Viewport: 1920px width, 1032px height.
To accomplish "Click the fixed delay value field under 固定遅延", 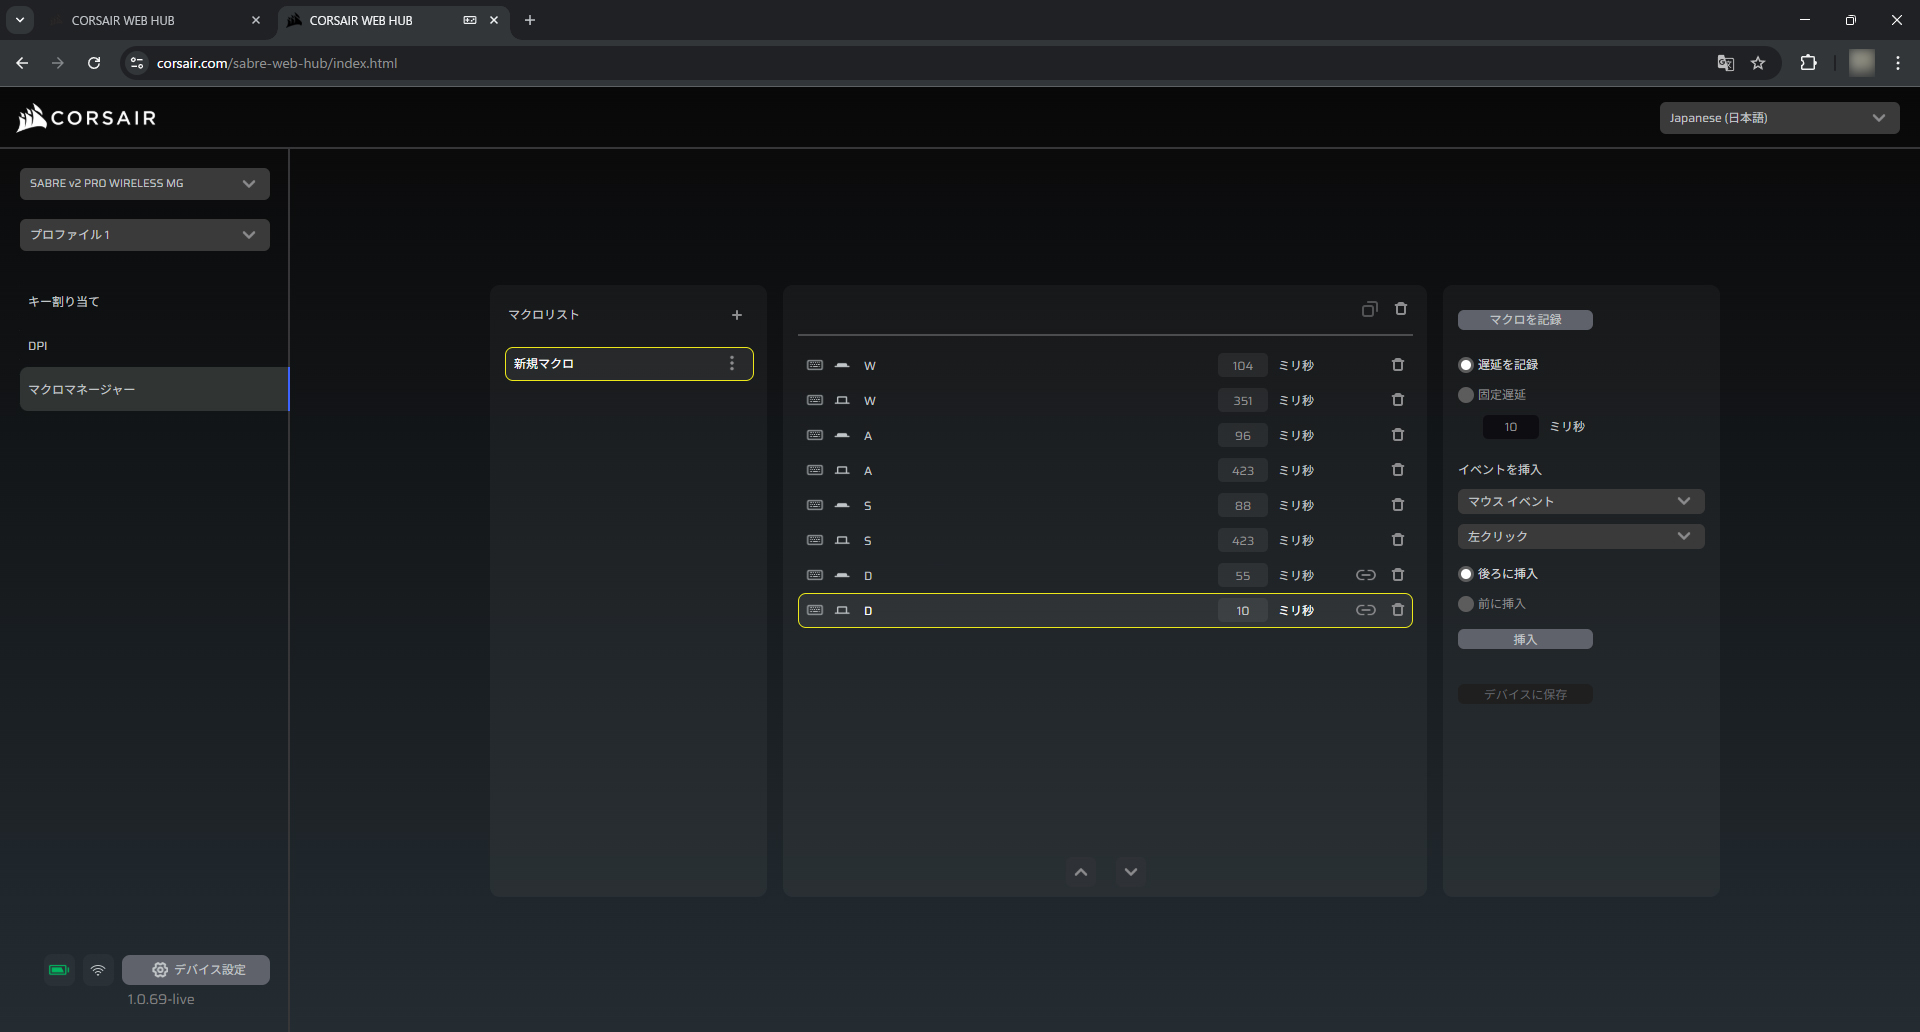I will [x=1511, y=427].
